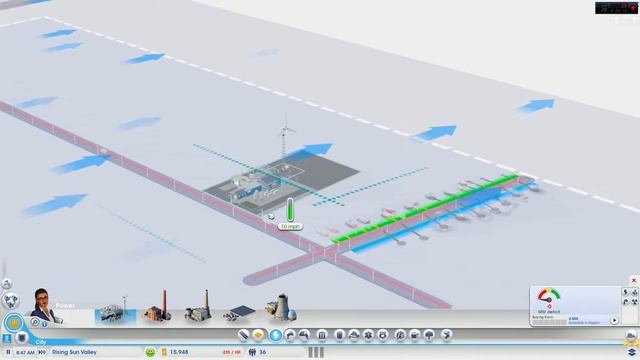Image resolution: width=640 pixels, height=360 pixels.
Task: Open the data layers stack icon
Action: point(632,352)
